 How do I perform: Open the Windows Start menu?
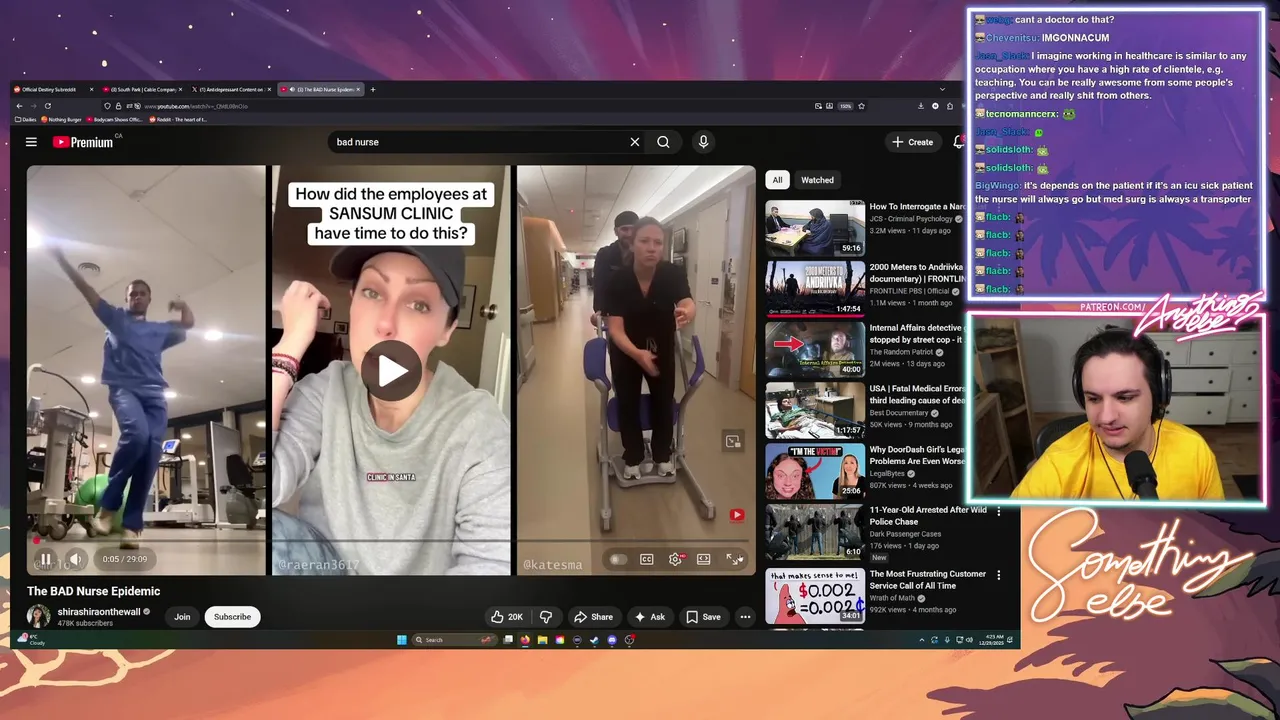(401, 640)
